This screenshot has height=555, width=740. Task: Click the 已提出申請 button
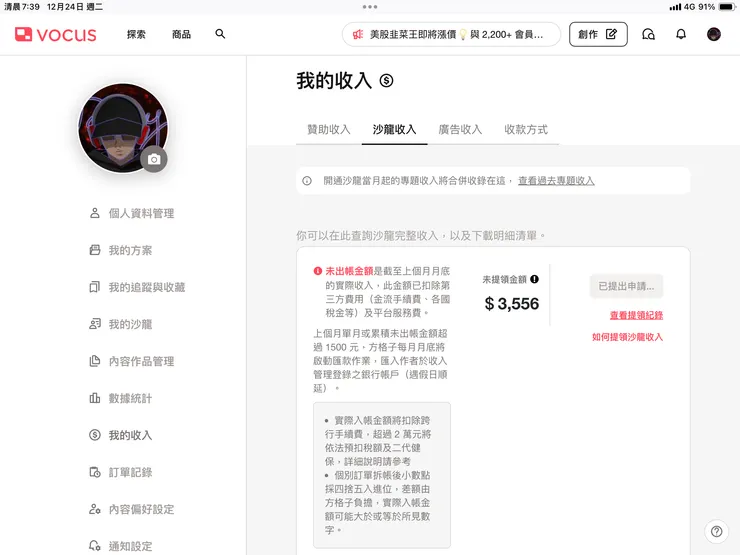click(x=626, y=286)
